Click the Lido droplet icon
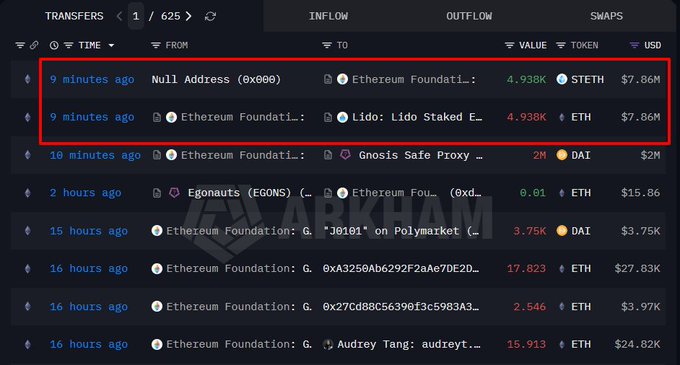 pyautogui.click(x=342, y=117)
